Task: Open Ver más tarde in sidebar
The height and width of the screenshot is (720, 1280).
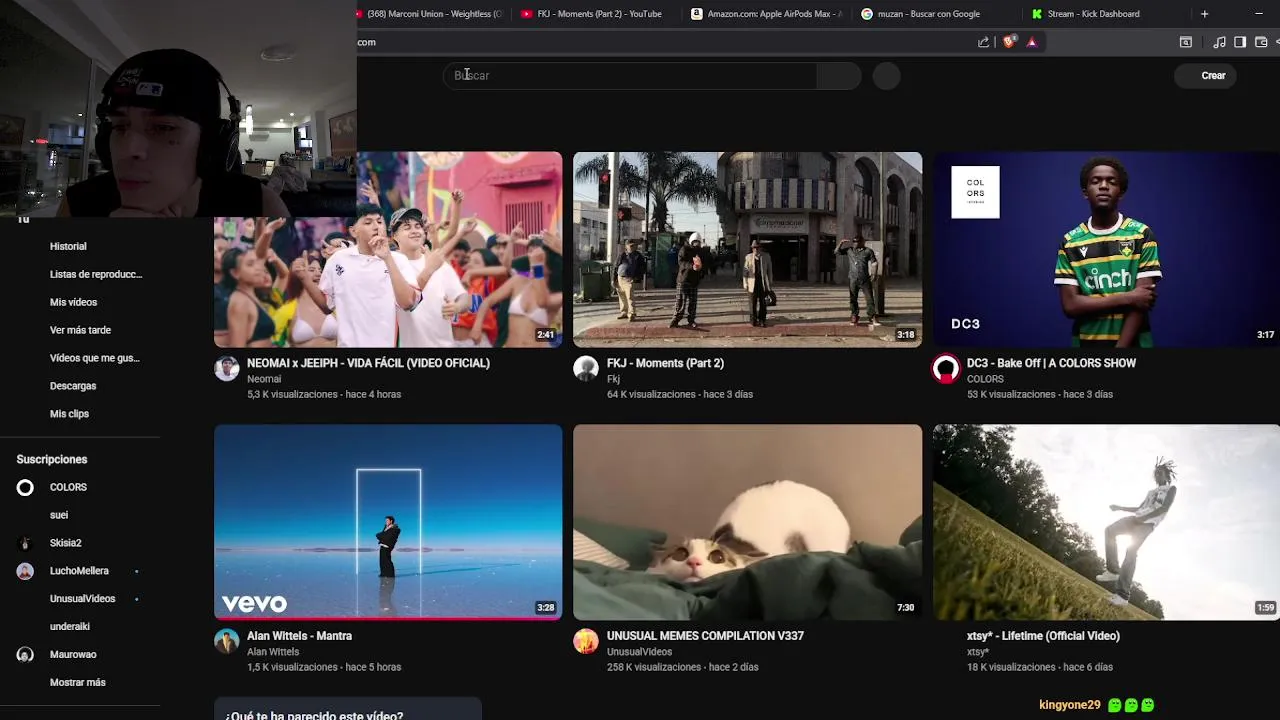Action: coord(80,330)
